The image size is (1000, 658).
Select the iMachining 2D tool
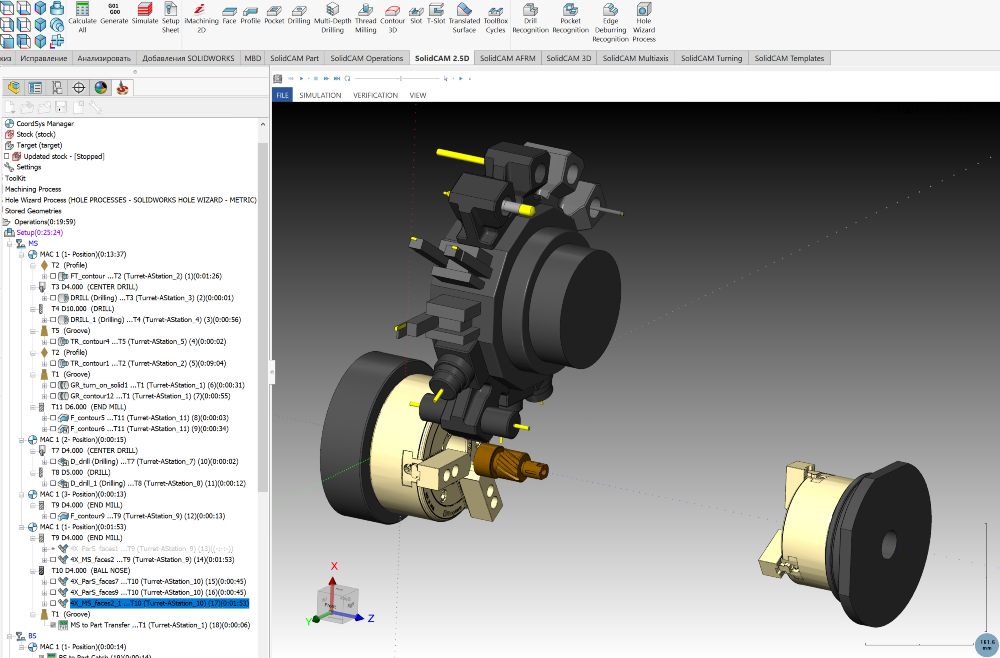200,18
